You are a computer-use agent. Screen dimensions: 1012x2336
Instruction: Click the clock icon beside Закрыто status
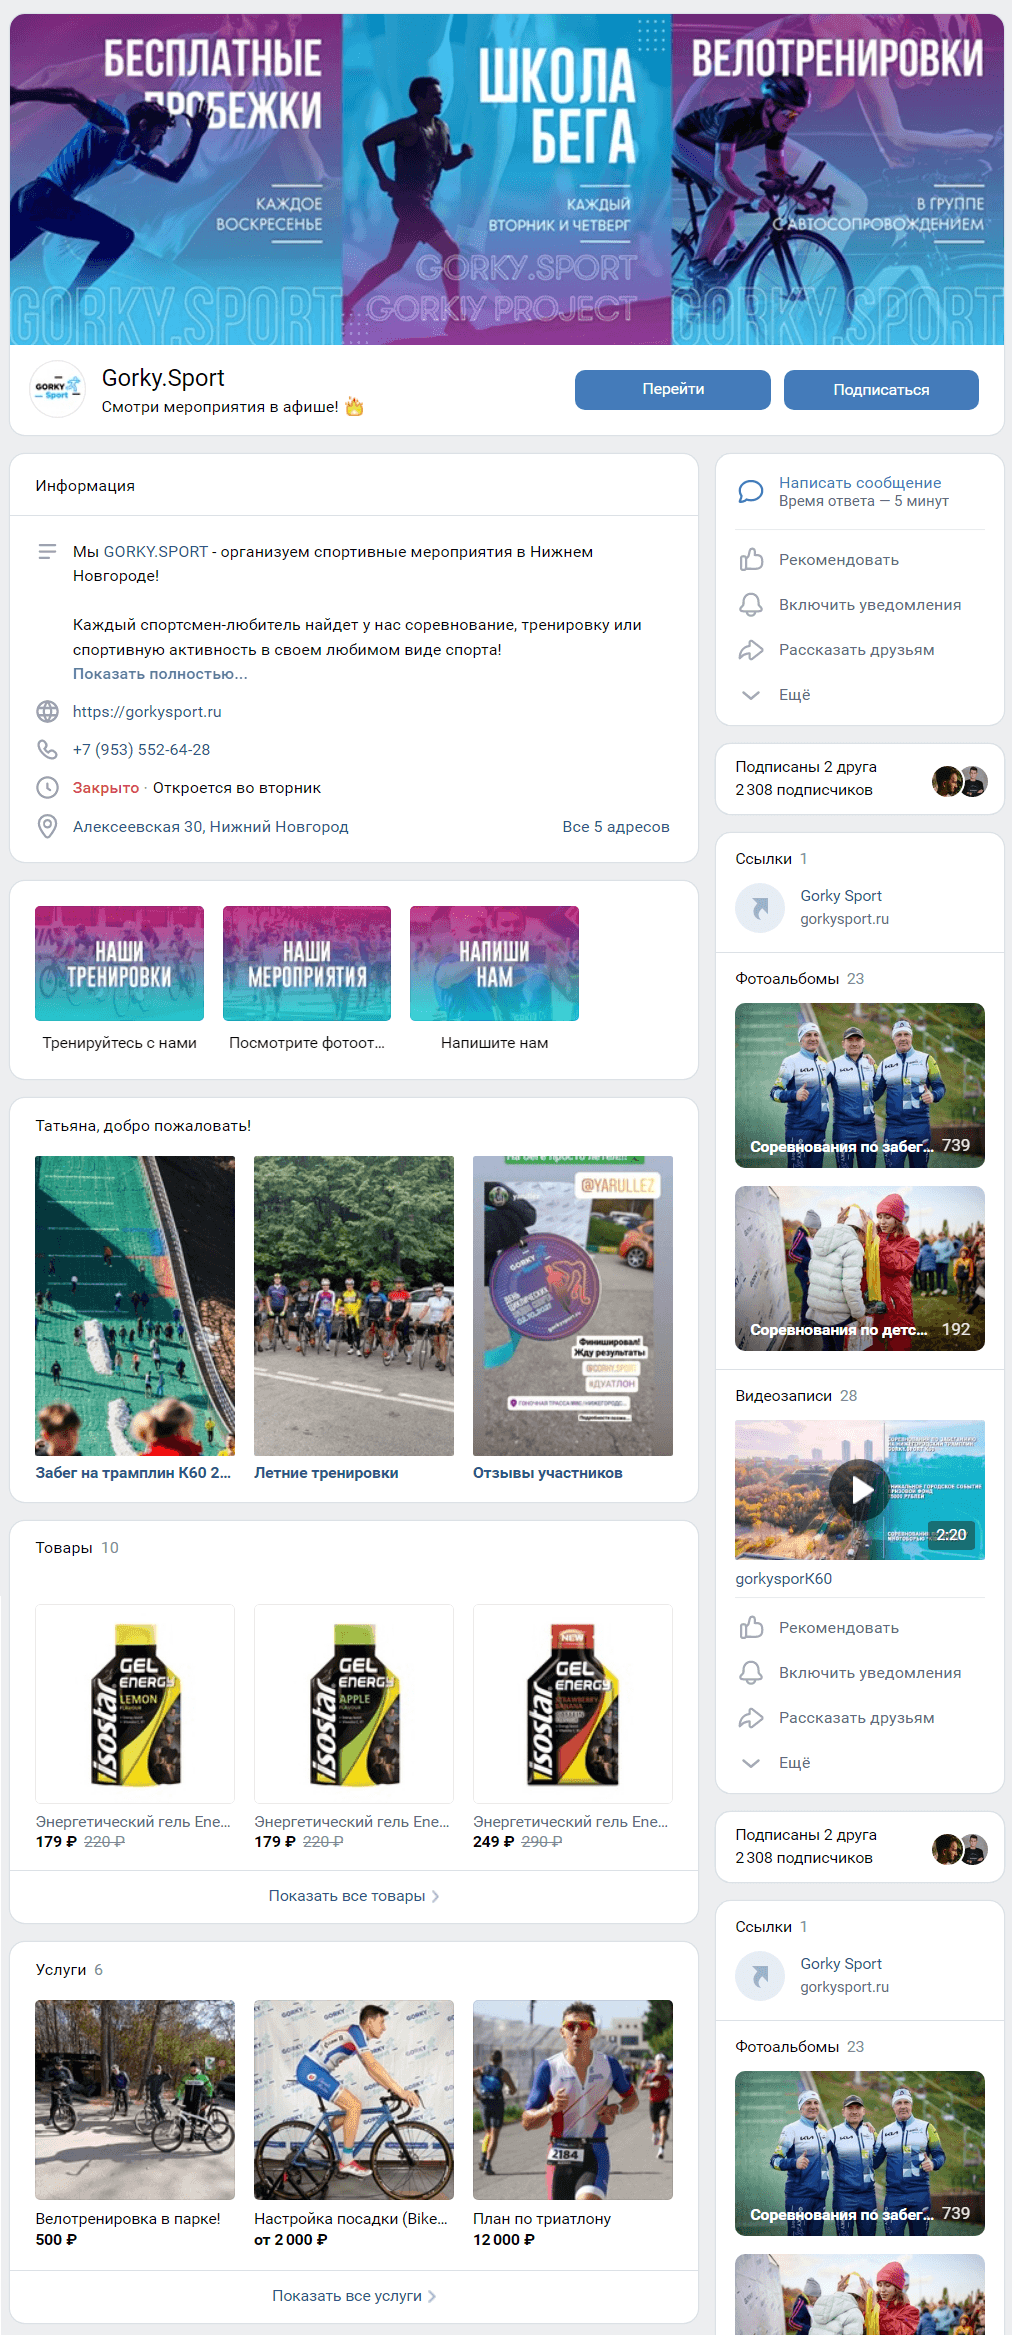[47, 788]
